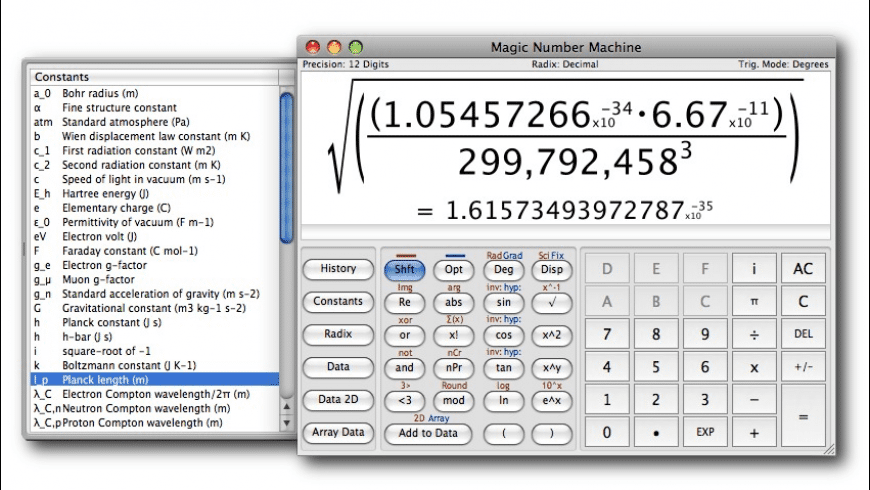The width and height of the screenshot is (870, 490).
Task: Select Bohr radius (m) constant
Action: 154,93
